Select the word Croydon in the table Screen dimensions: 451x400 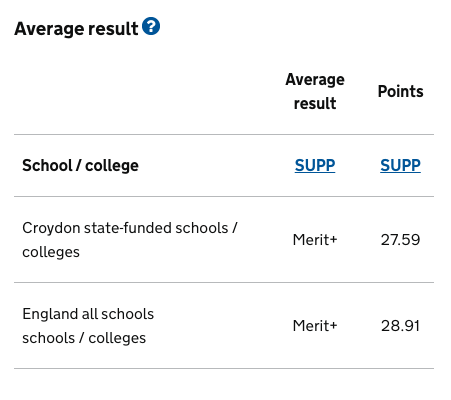coord(51,229)
